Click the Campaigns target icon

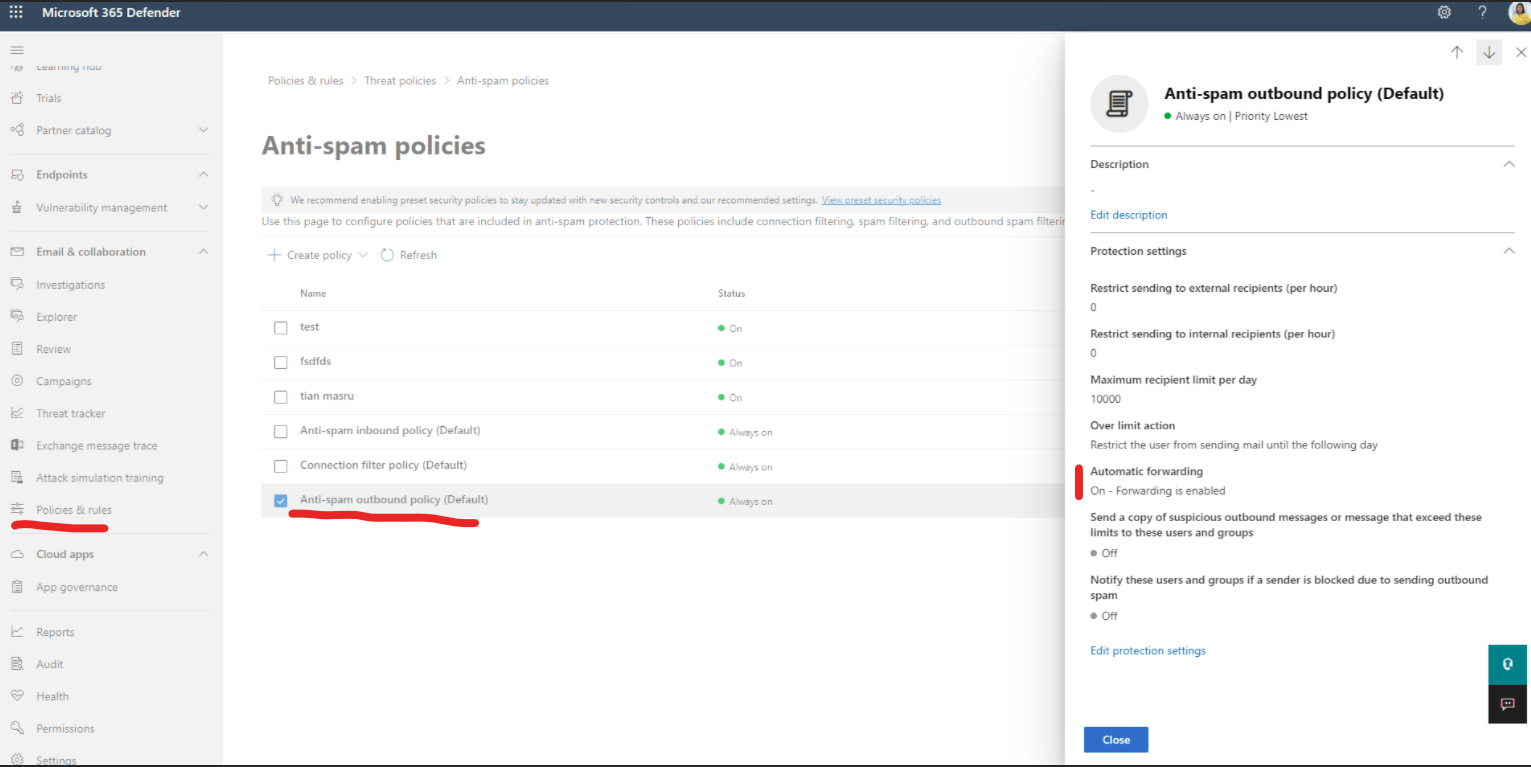[17, 381]
